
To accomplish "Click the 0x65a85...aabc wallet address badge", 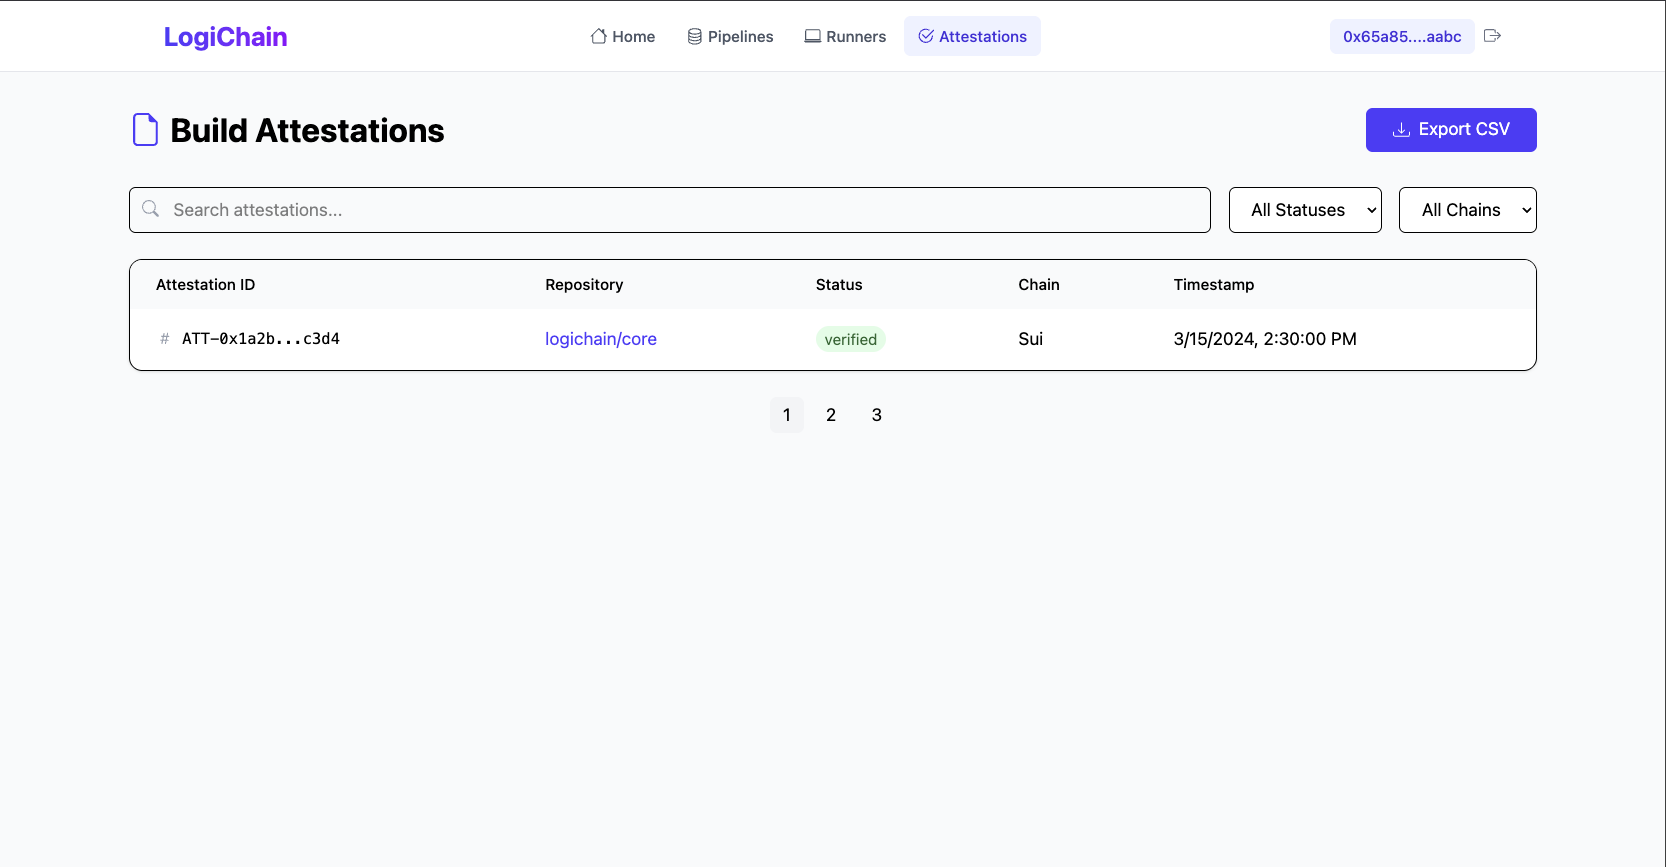I will click(x=1401, y=37).
